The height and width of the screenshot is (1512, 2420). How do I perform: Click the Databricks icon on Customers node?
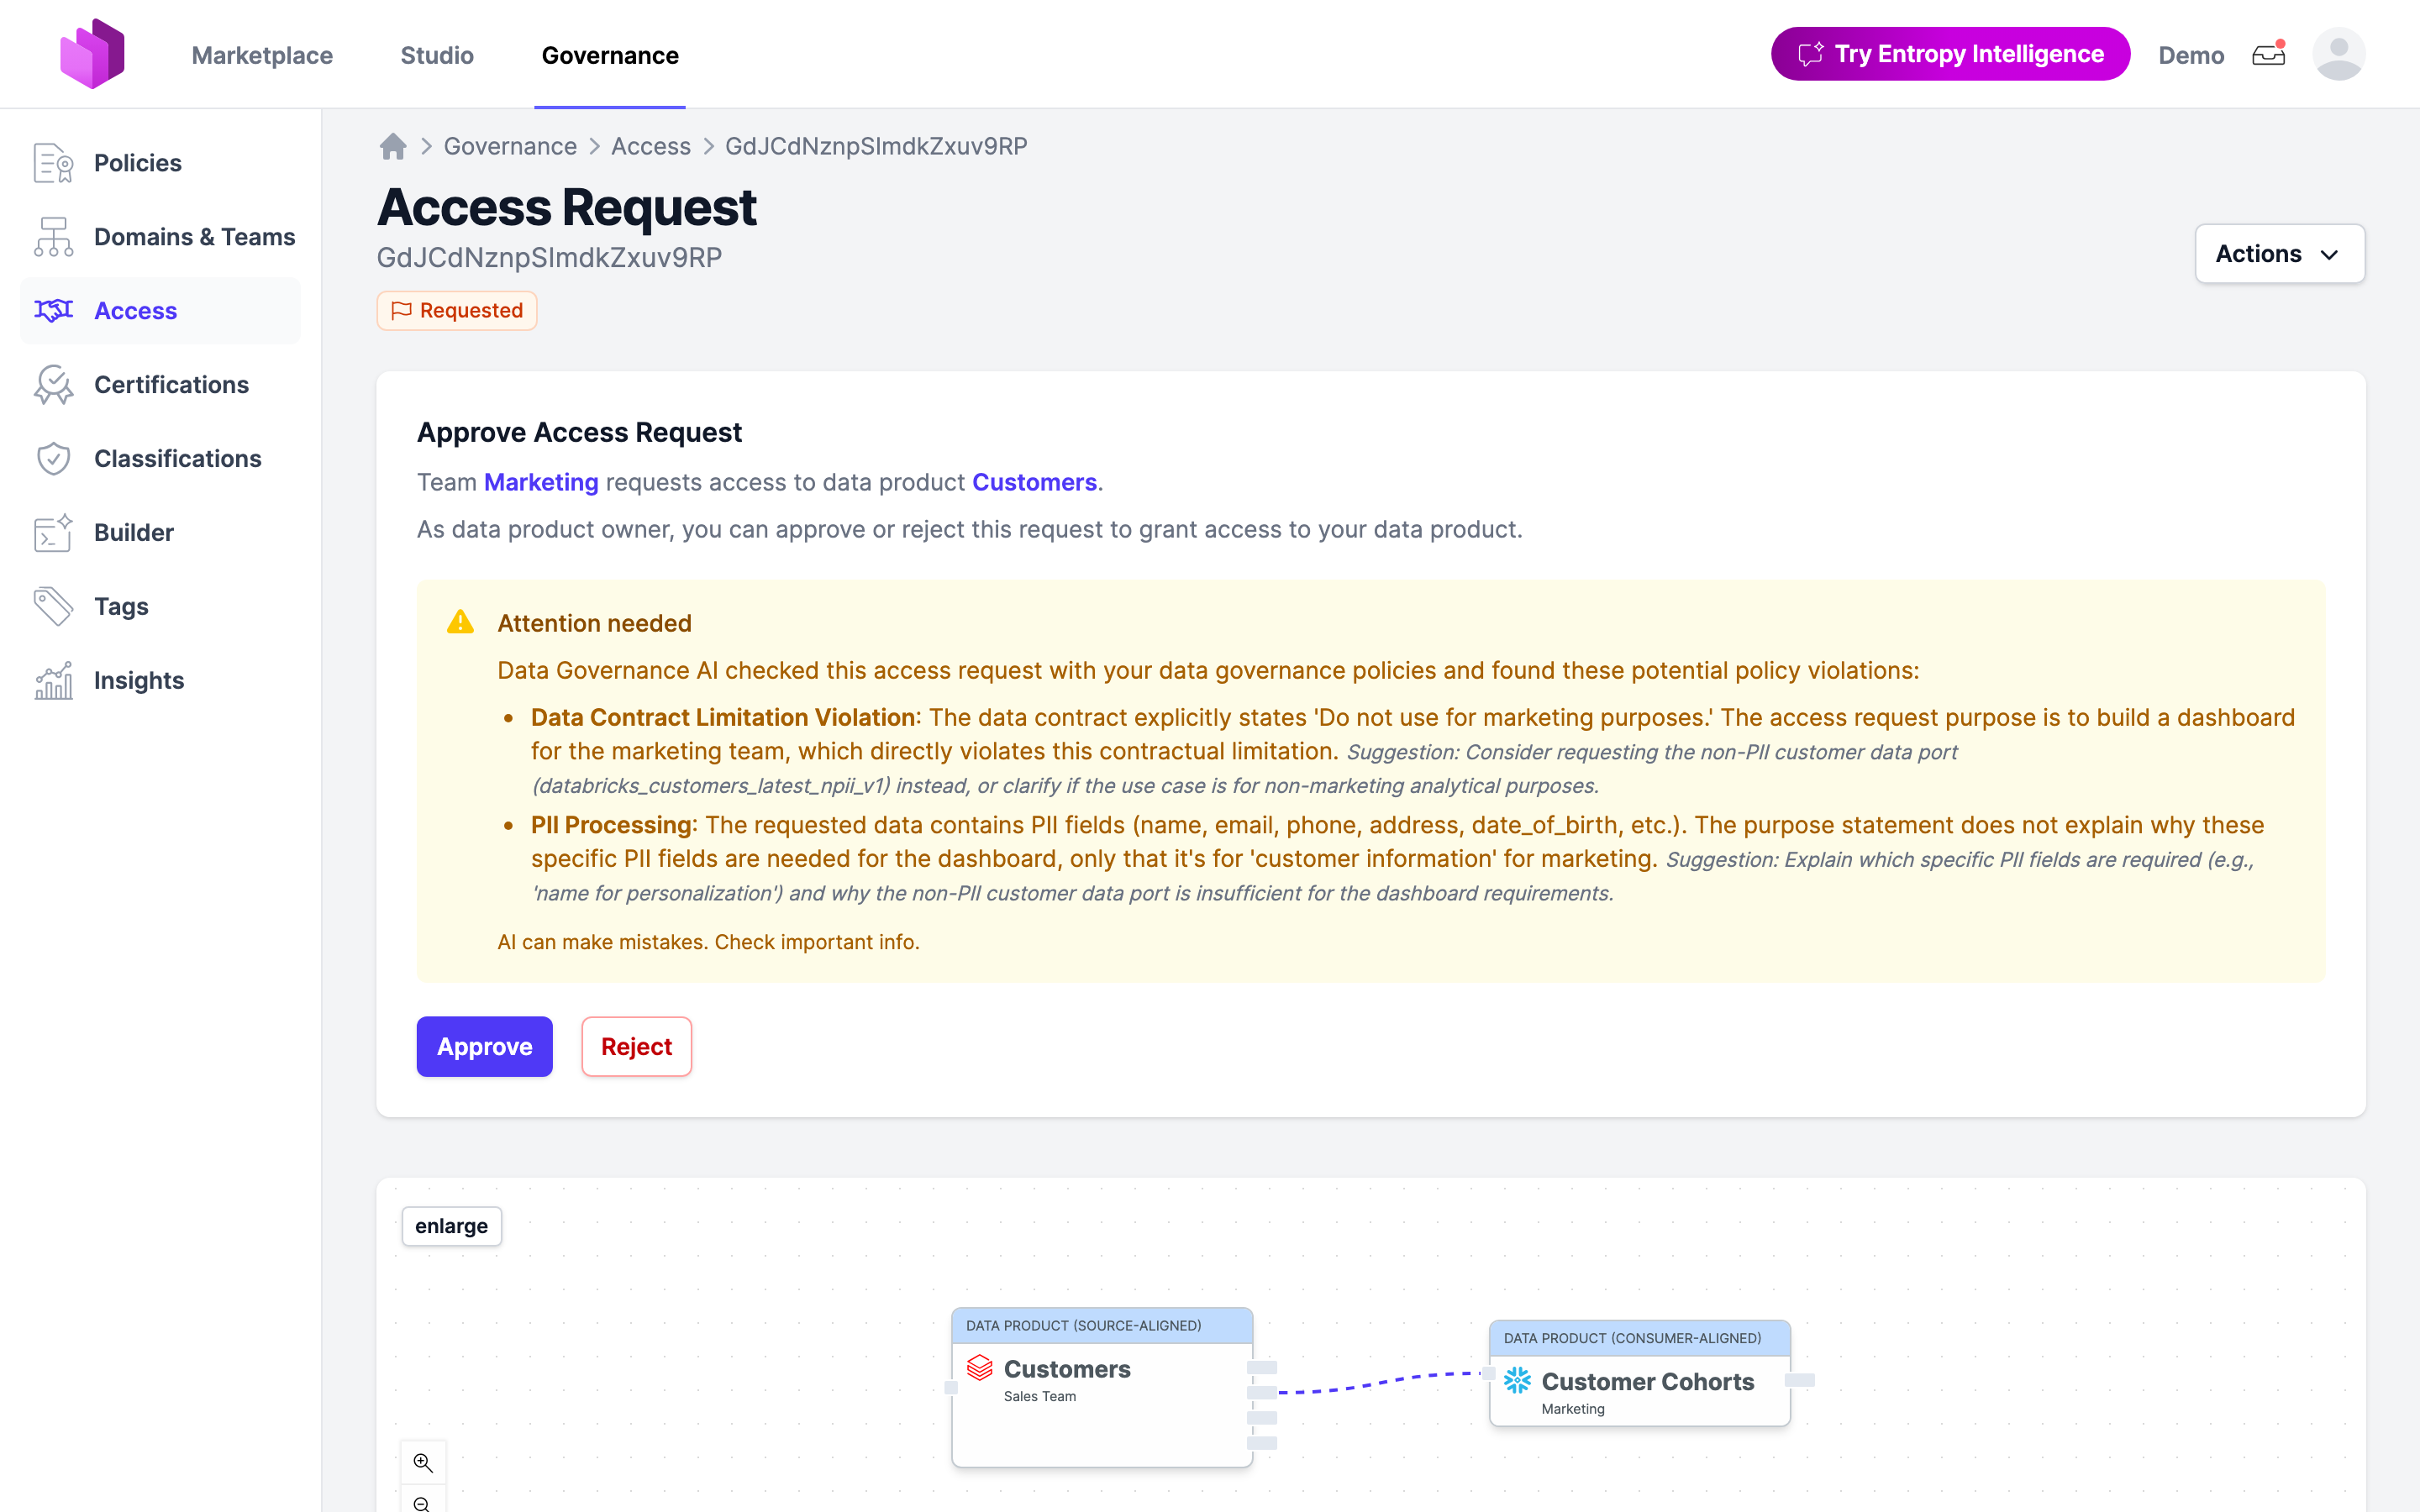980,1368
